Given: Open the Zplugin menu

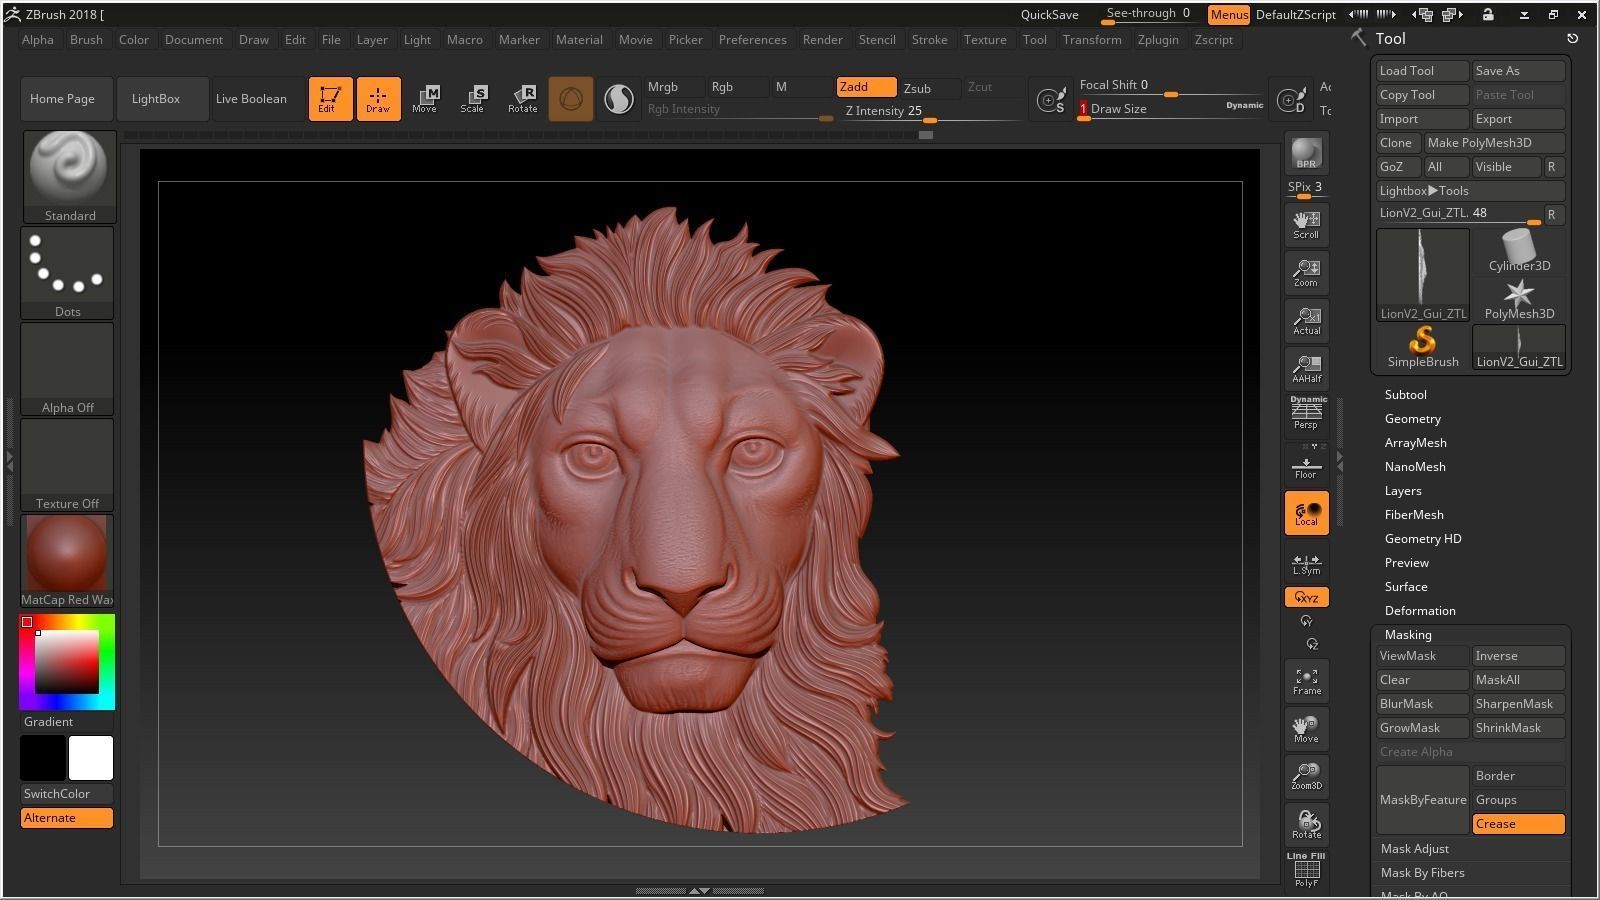Looking at the screenshot, I should (x=1158, y=40).
